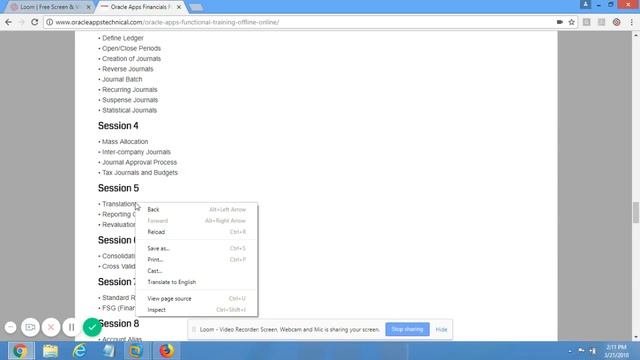640x360 pixels.
Task: Click the Suspense Journals item
Action: pos(130,100)
